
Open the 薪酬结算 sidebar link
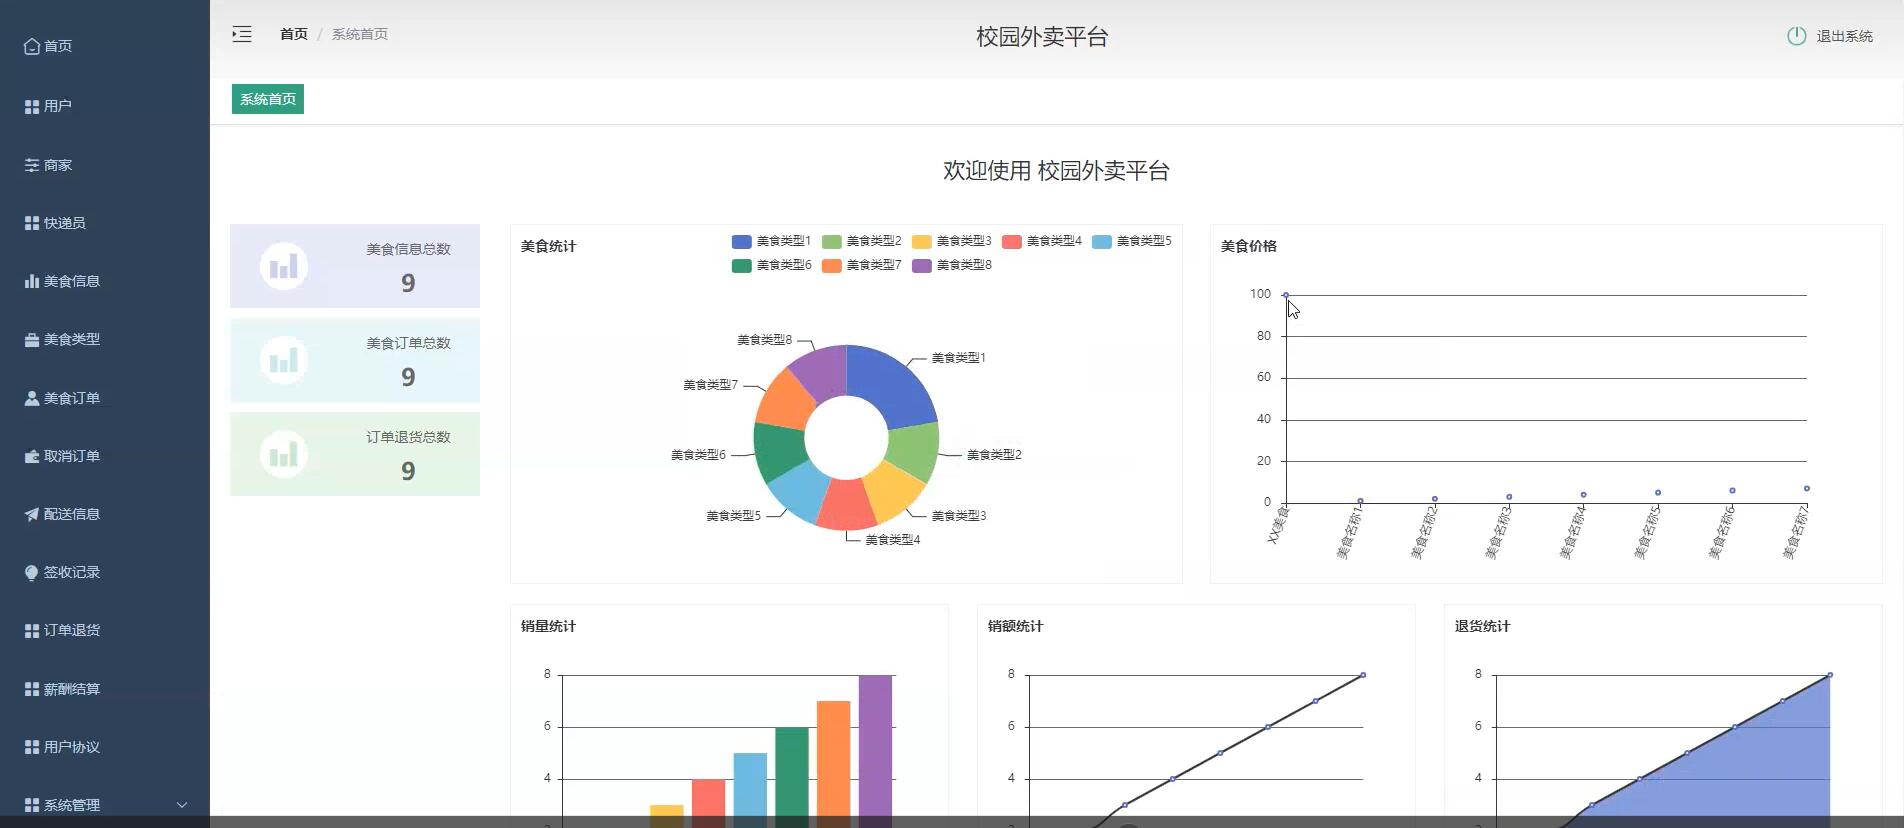(105, 689)
